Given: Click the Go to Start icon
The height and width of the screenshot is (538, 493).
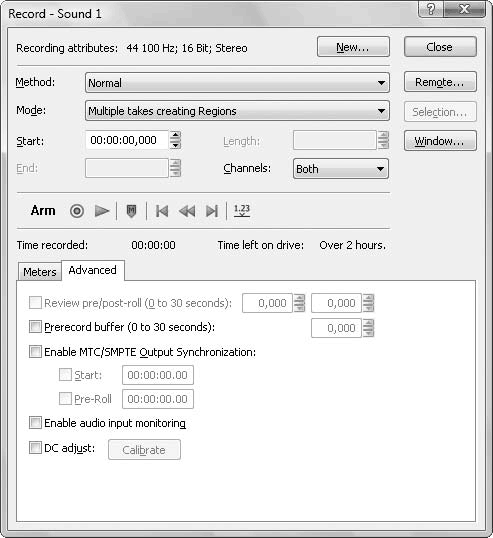Looking at the screenshot, I should point(162,211).
